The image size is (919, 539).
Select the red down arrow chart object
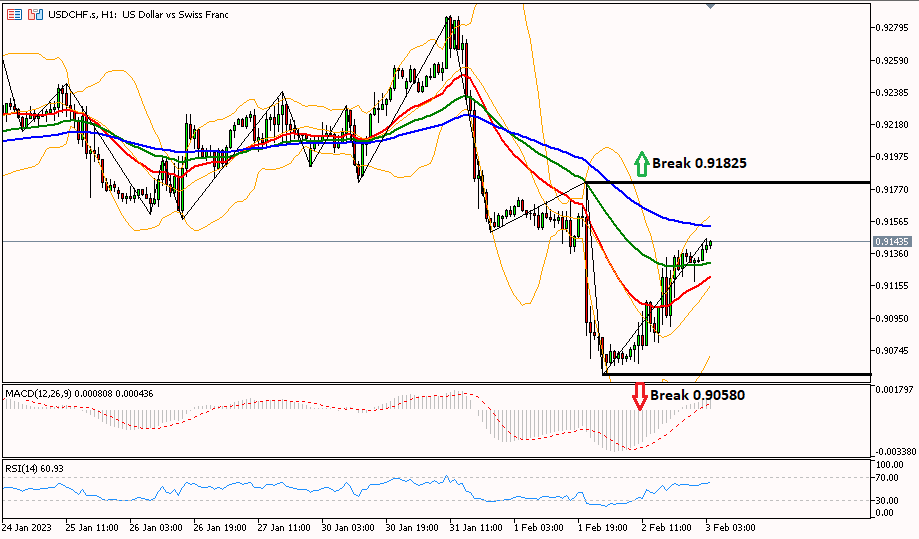pyautogui.click(x=639, y=396)
